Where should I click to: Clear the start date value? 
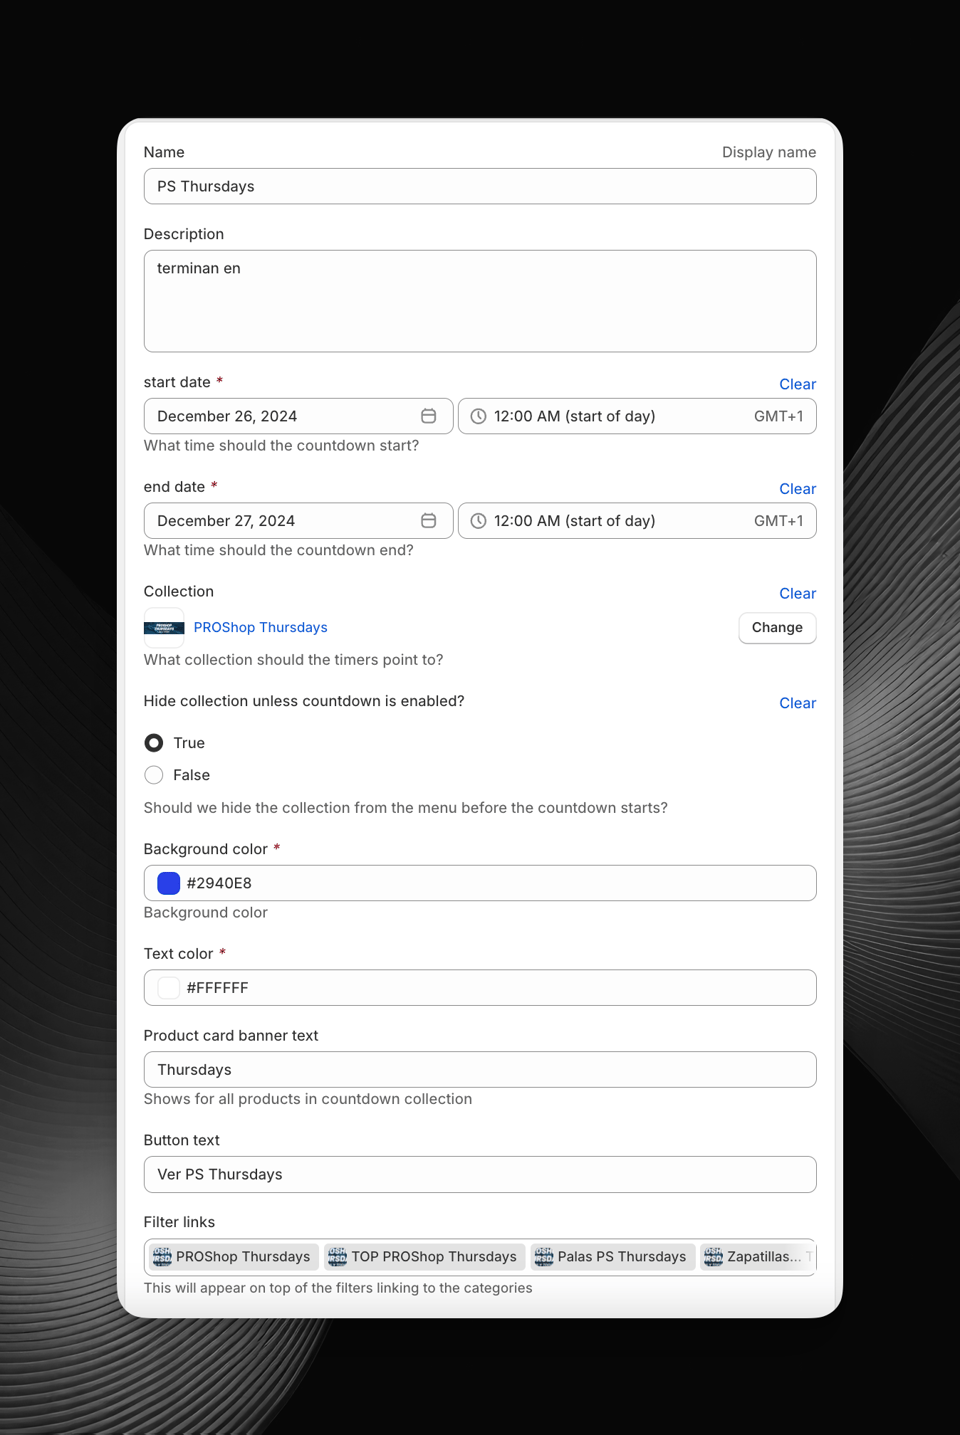coord(797,384)
